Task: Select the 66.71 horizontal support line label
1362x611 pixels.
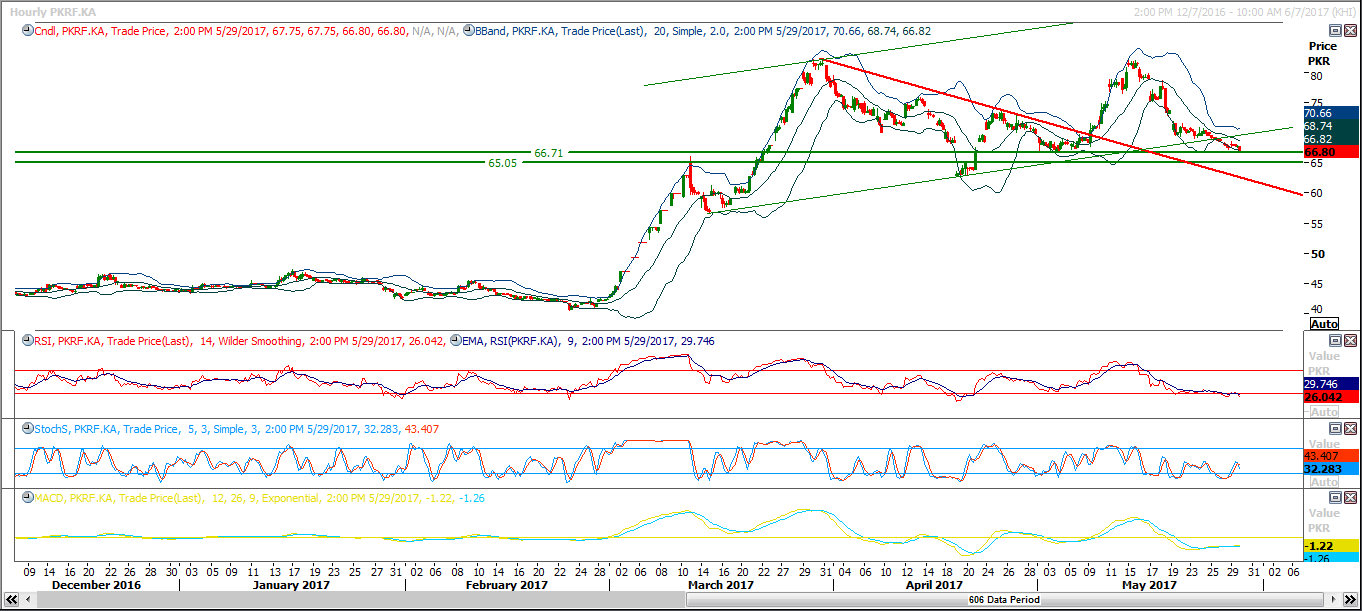Action: coord(548,153)
